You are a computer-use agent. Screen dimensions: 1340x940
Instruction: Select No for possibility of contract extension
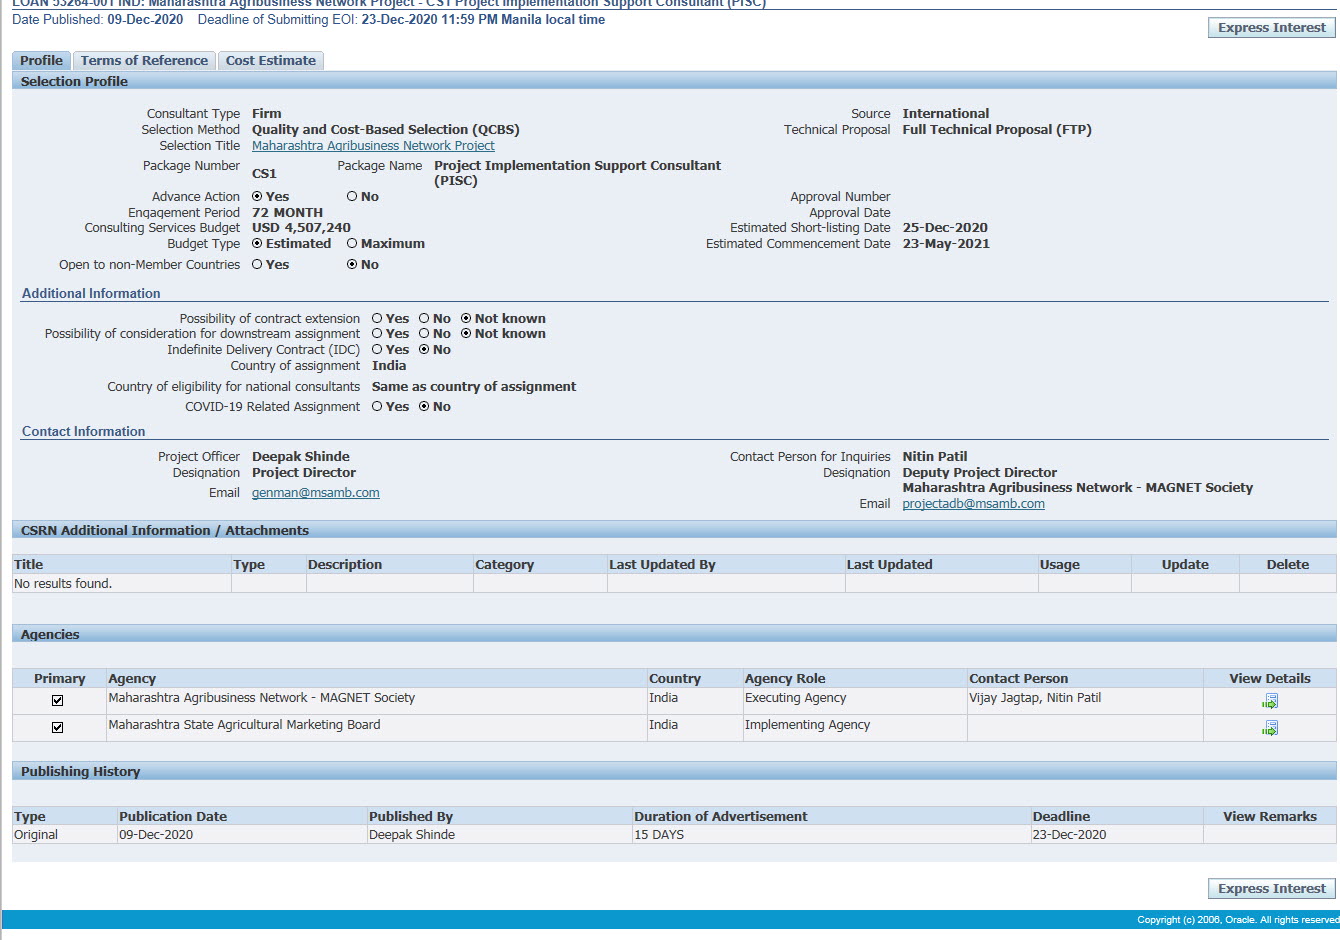click(424, 319)
